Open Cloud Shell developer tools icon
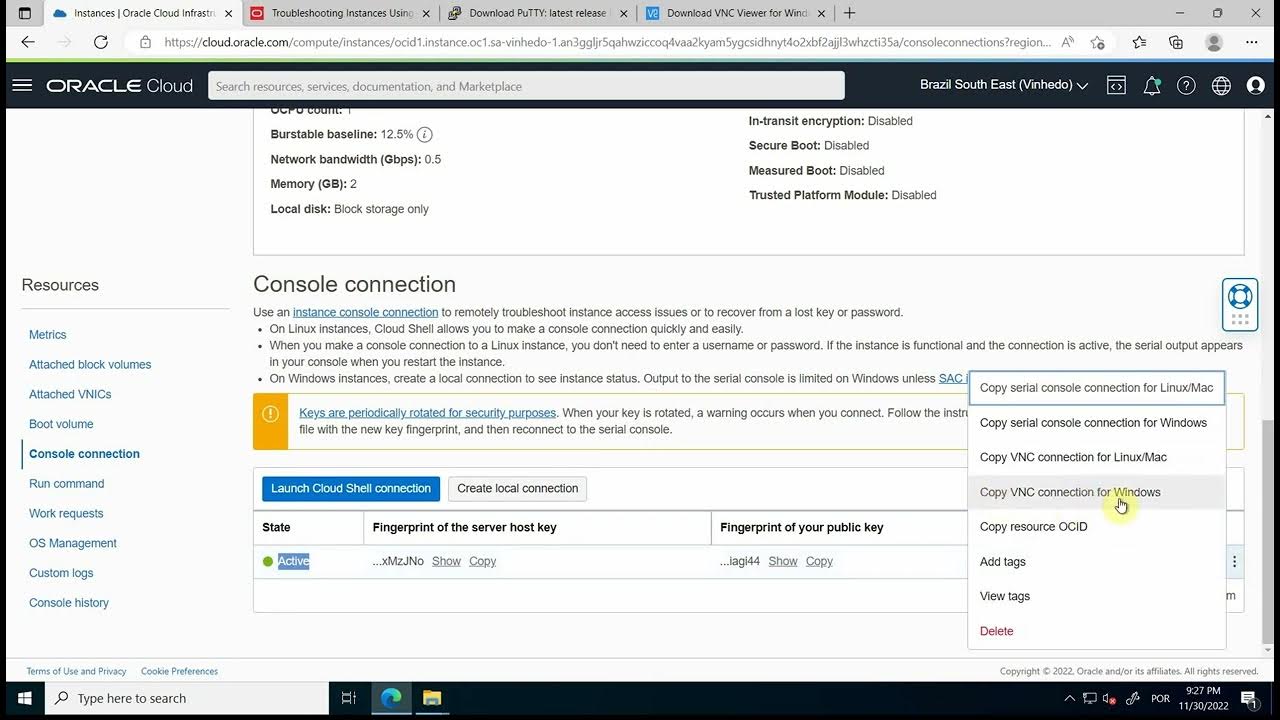The image size is (1280, 720). click(1116, 86)
